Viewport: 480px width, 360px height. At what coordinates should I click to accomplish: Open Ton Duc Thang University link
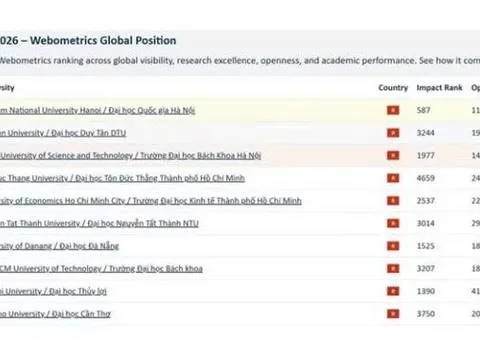(x=122, y=178)
